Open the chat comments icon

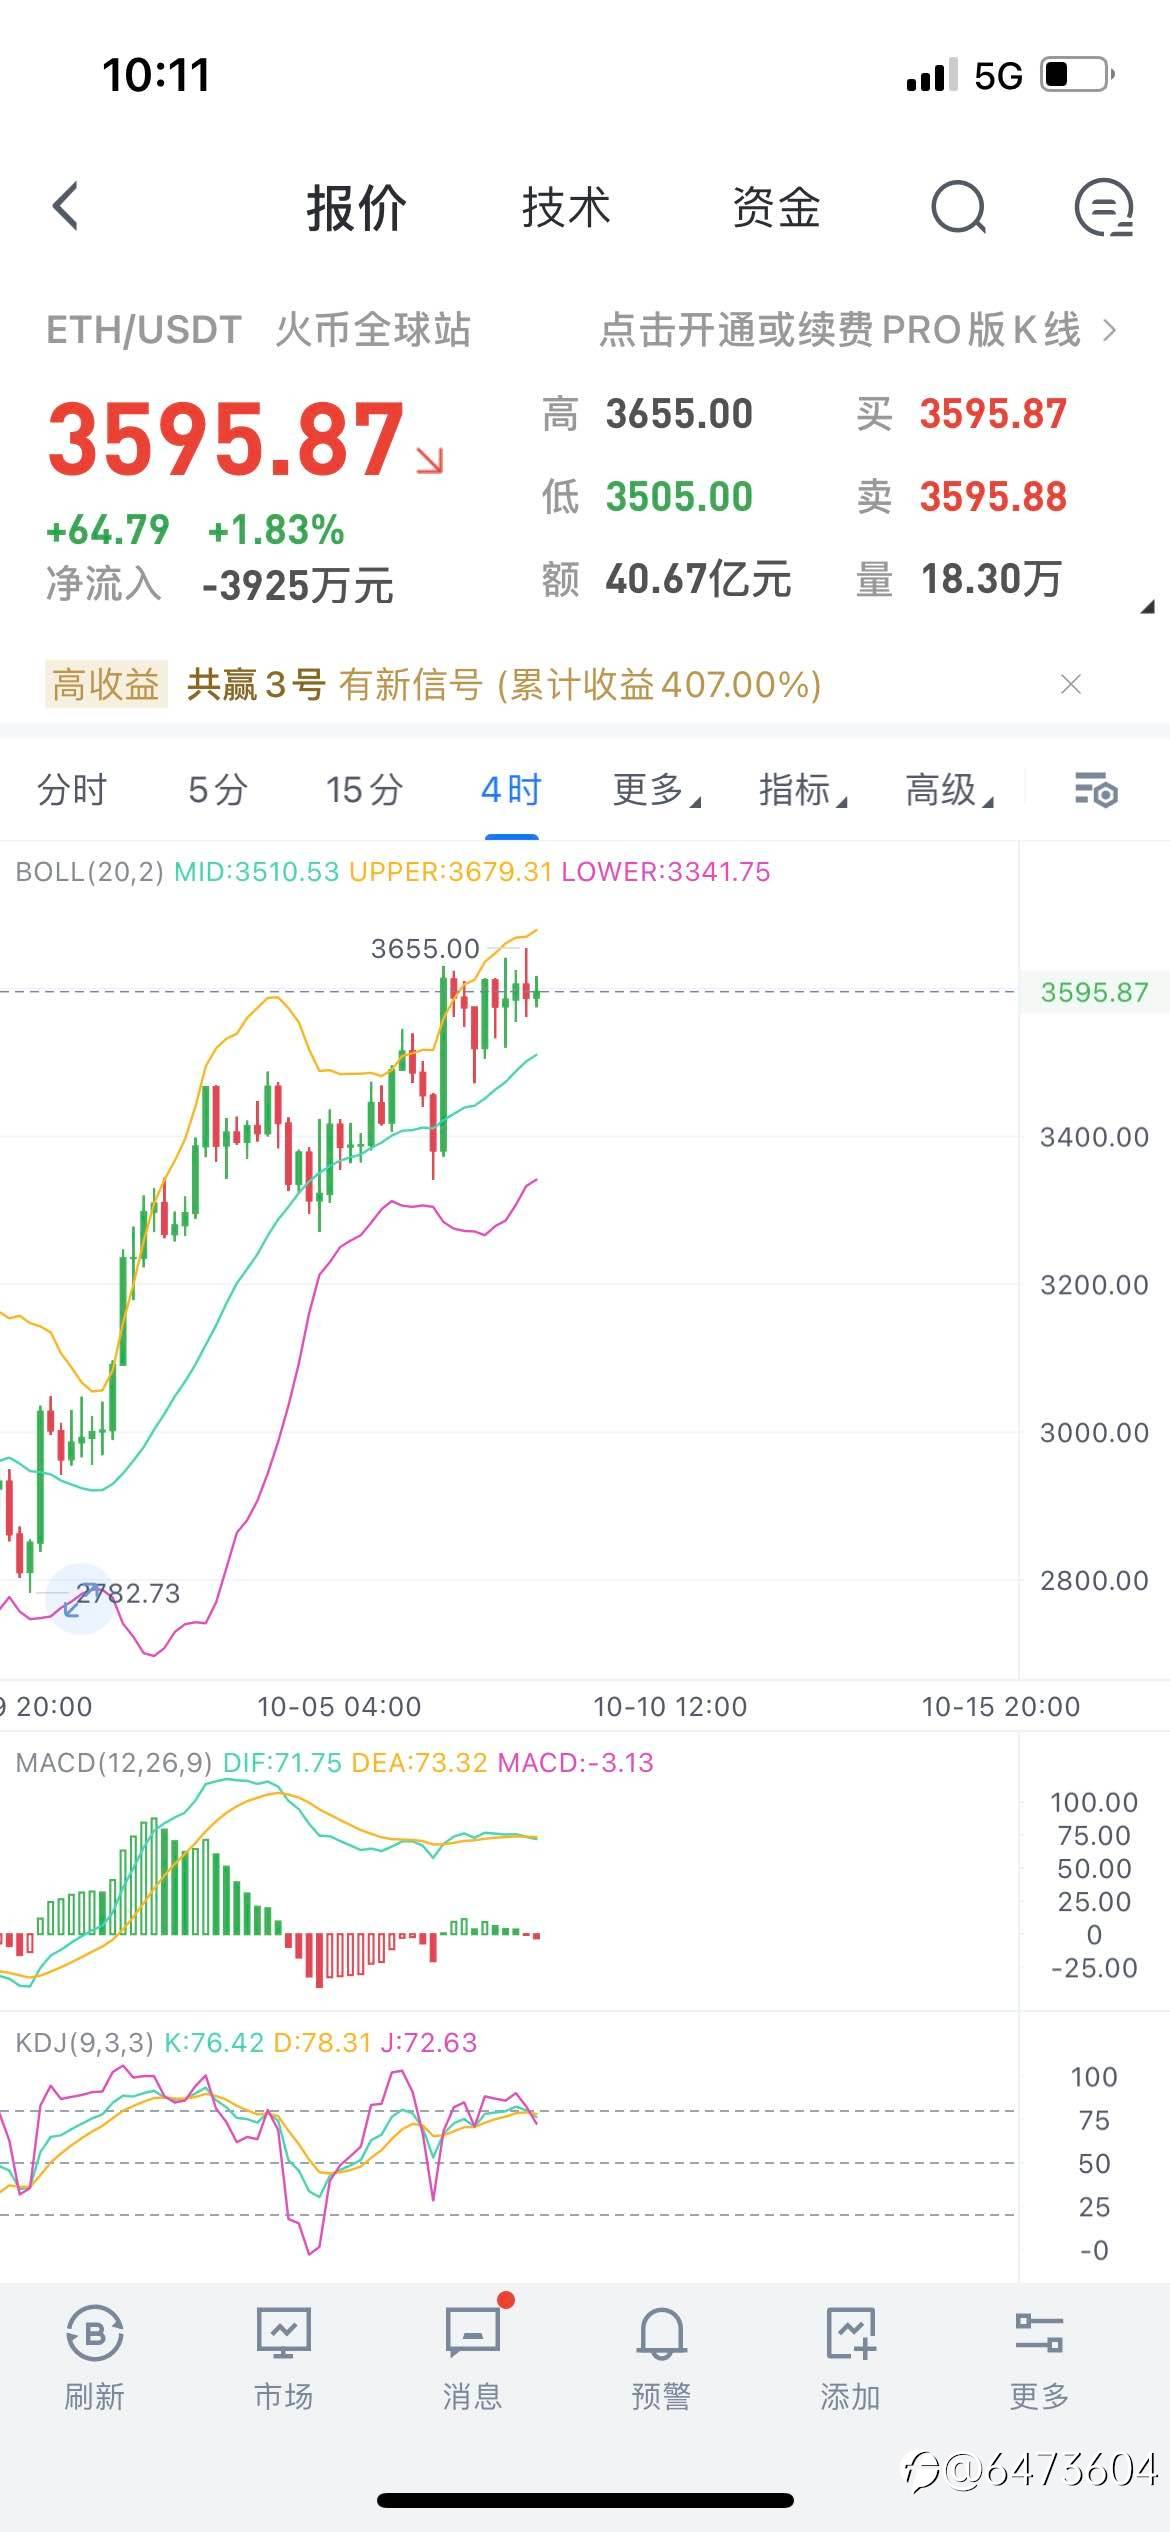[x=1103, y=207]
